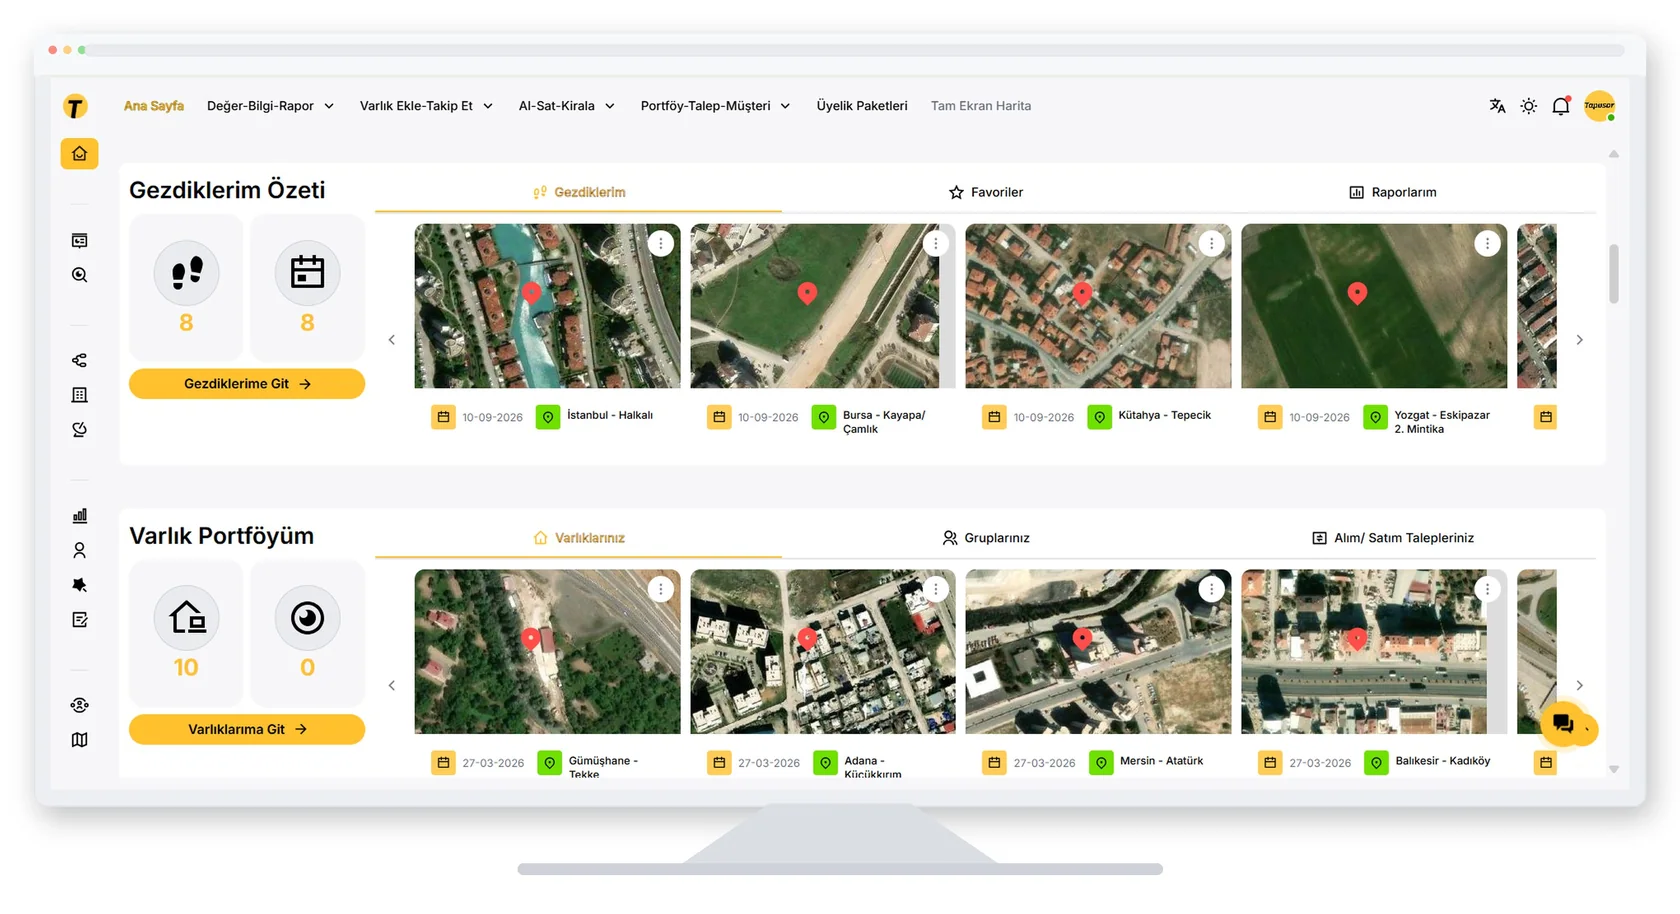The width and height of the screenshot is (1680, 914).
Task: Click the bar chart icon in the sidebar
Action: tap(80, 516)
